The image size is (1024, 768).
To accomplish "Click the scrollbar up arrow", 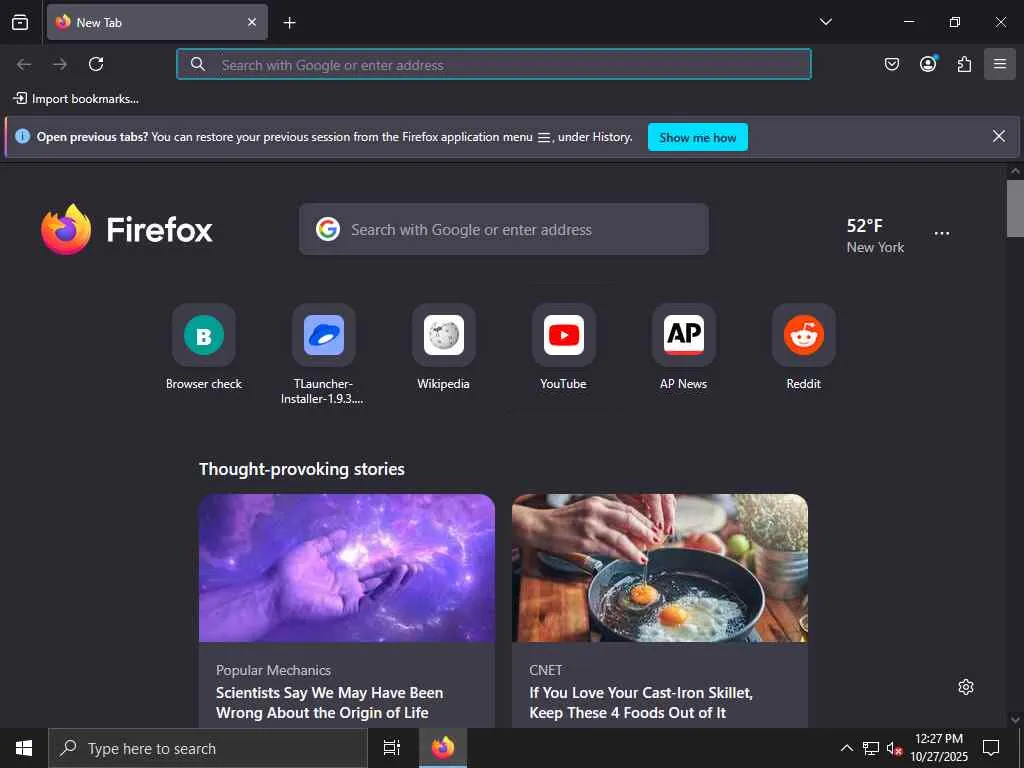I will (1015, 171).
